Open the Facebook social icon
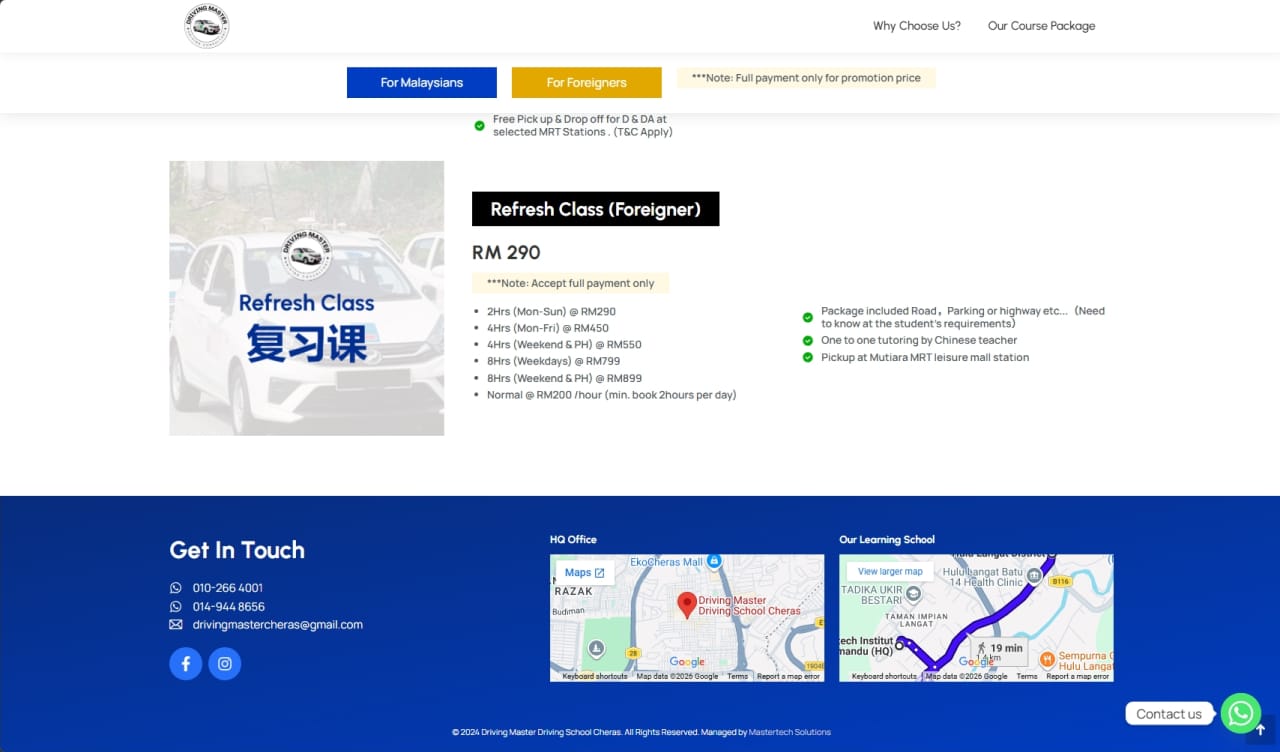The image size is (1280, 752). pos(186,664)
